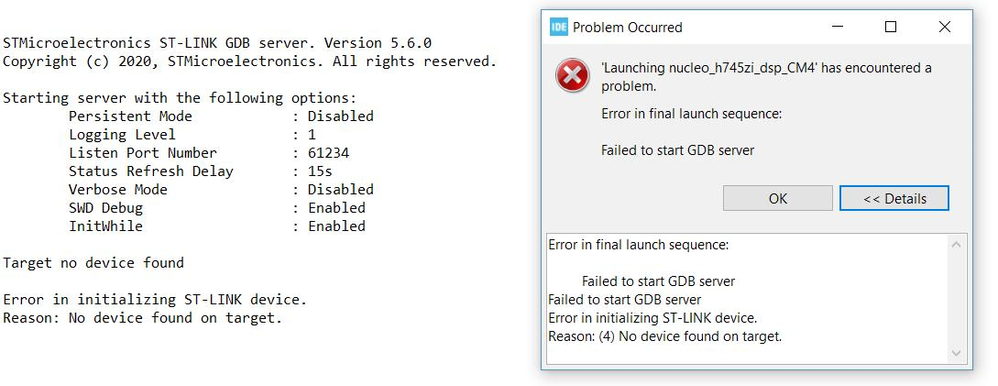Click 'Error in initializing ST-LINK device.' in details box
The image size is (998, 386).
[652, 318]
